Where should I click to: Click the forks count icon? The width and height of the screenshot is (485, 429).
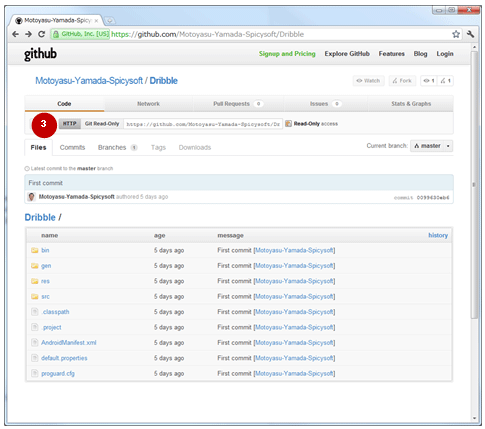(445, 81)
